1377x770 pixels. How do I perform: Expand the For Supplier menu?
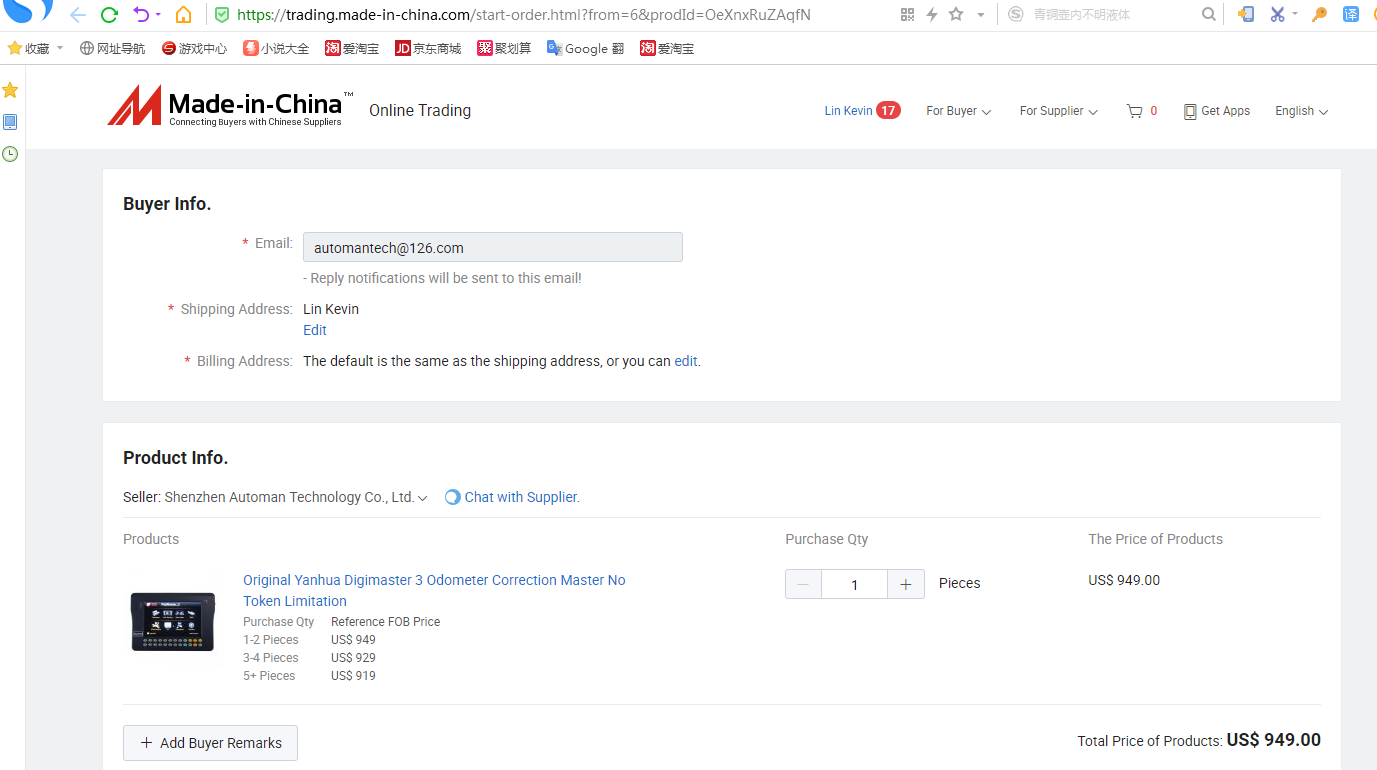(1058, 111)
